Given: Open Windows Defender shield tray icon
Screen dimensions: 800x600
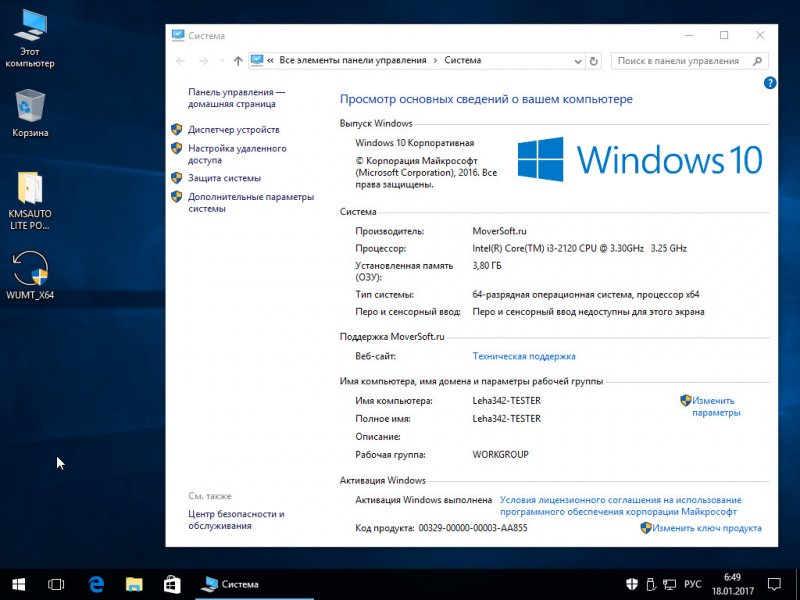Looking at the screenshot, I should [632, 584].
